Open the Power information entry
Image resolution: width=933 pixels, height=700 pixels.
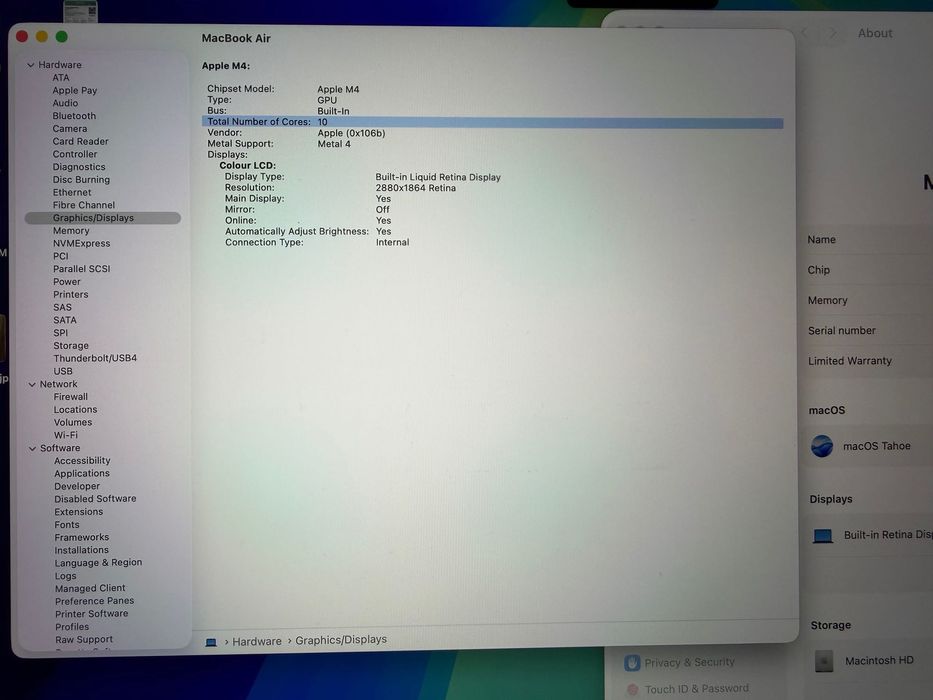[x=67, y=282]
